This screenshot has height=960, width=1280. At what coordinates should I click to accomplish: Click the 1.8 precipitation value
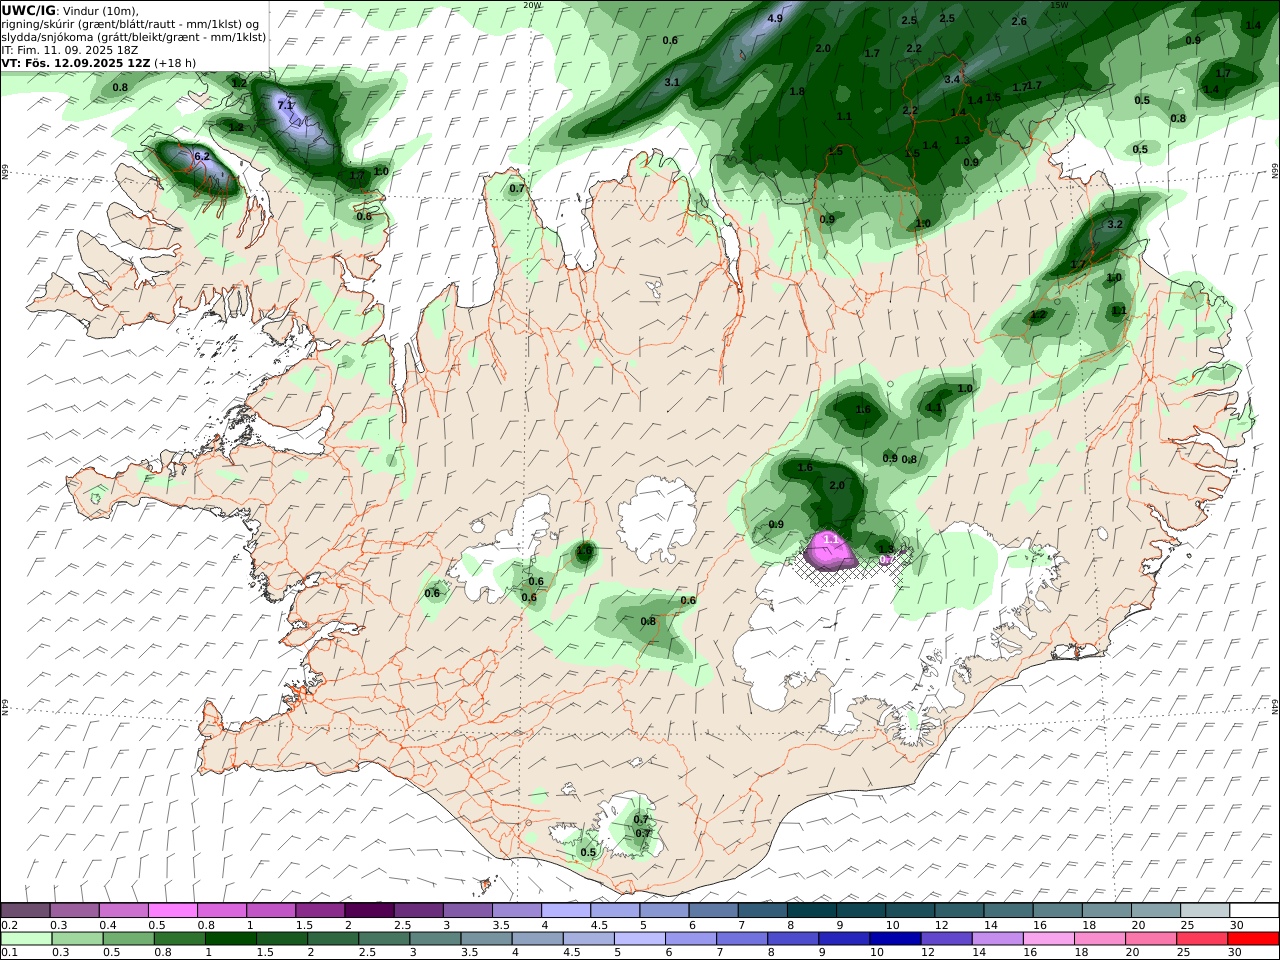[x=797, y=91]
